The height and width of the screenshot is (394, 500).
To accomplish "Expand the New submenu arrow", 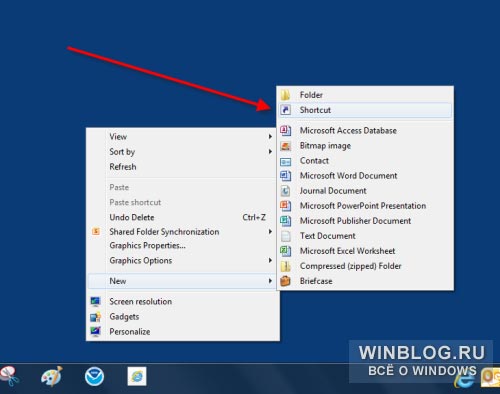I will pyautogui.click(x=270, y=281).
